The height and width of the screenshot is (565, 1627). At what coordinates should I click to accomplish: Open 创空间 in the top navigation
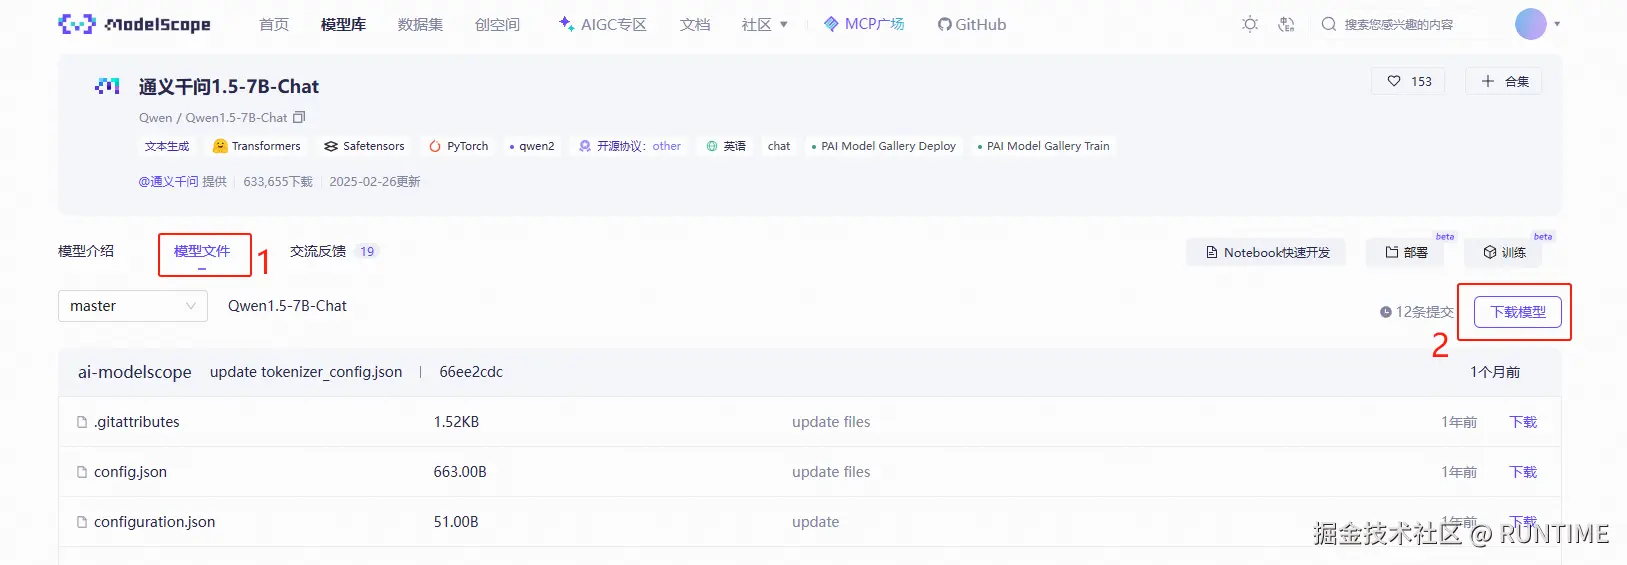click(497, 24)
